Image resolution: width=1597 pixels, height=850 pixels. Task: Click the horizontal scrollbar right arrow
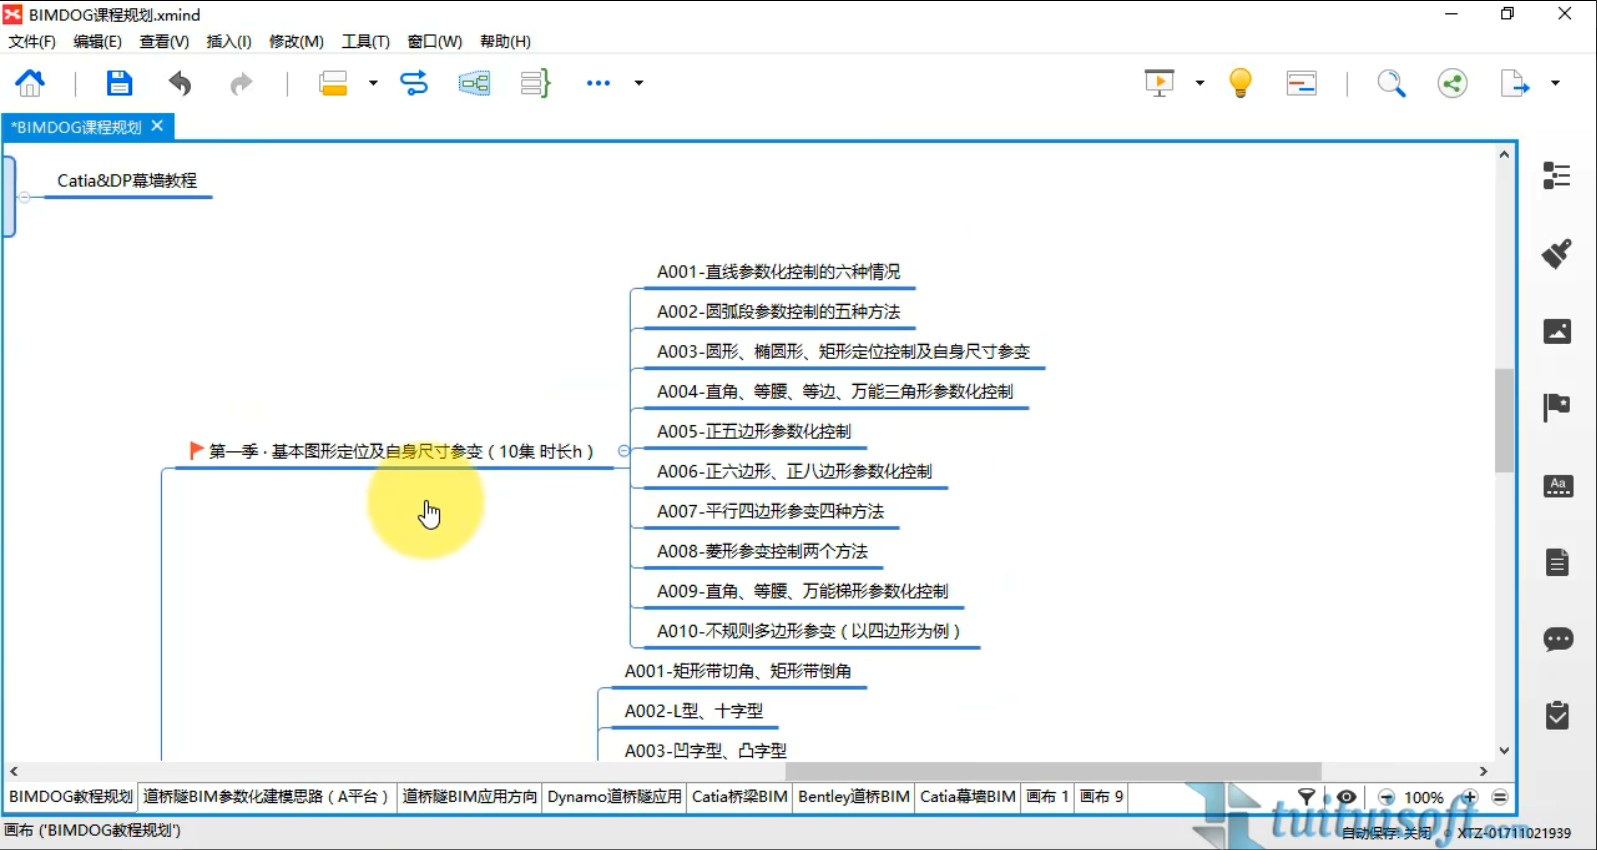pos(1484,771)
